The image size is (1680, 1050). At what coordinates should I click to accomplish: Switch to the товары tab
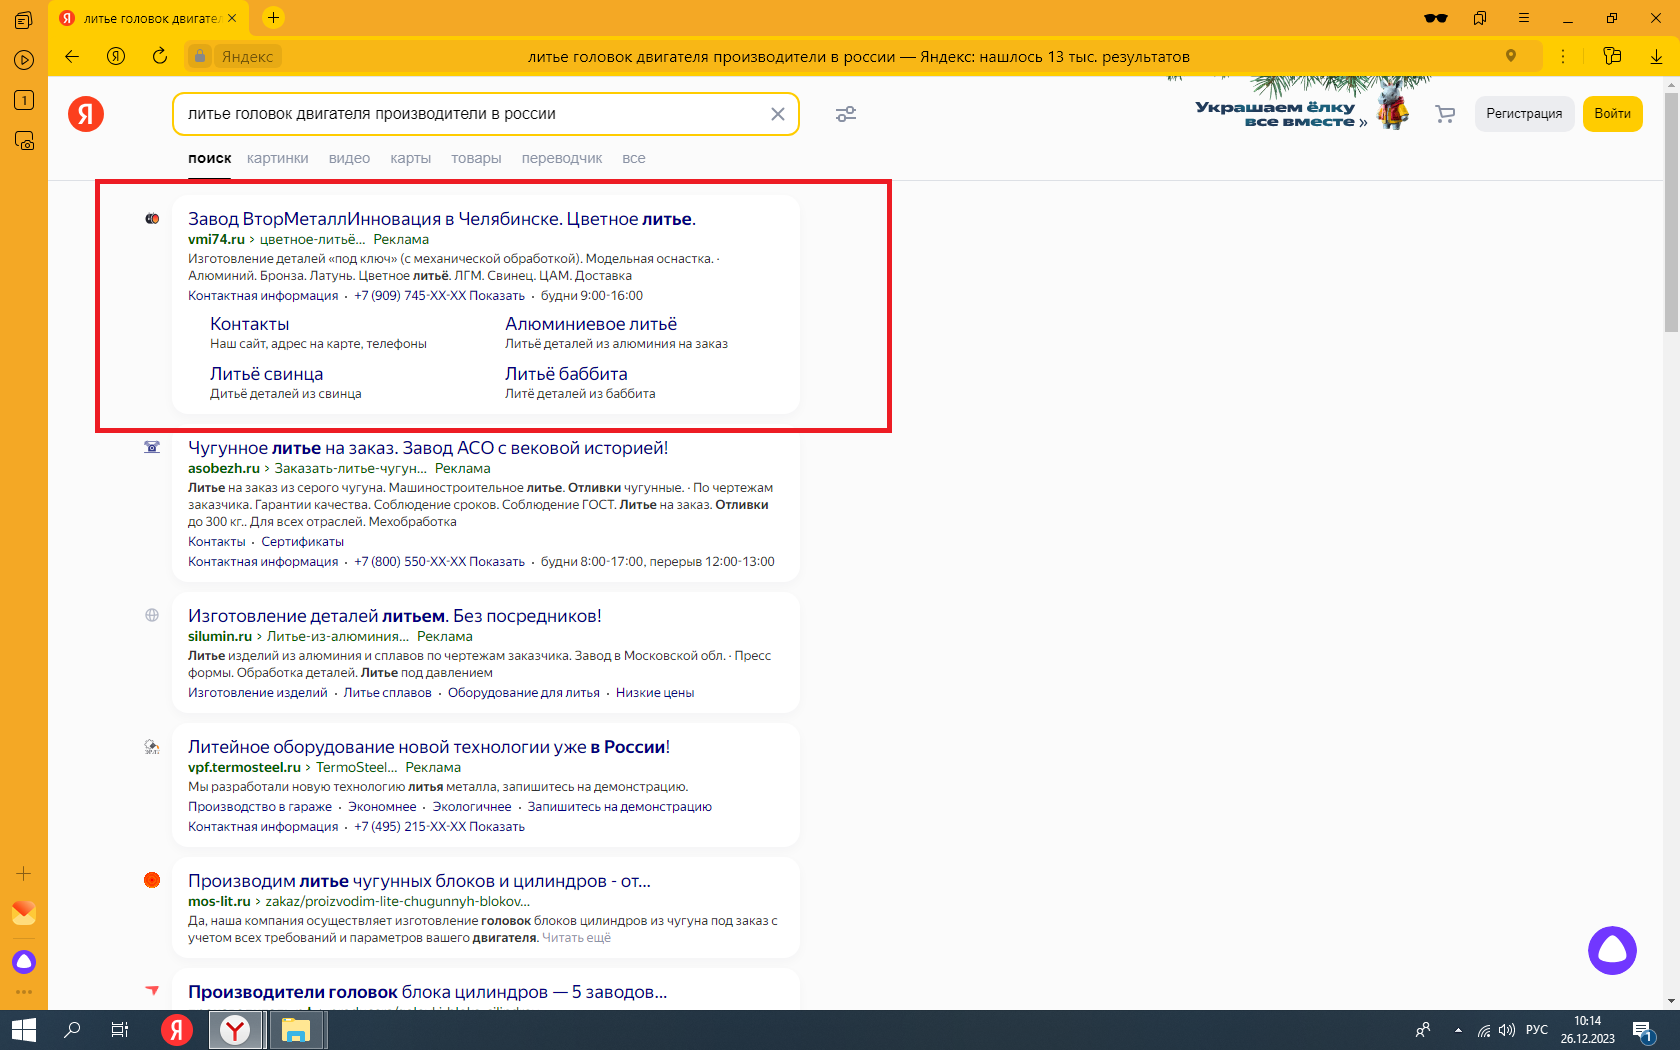[x=476, y=158]
